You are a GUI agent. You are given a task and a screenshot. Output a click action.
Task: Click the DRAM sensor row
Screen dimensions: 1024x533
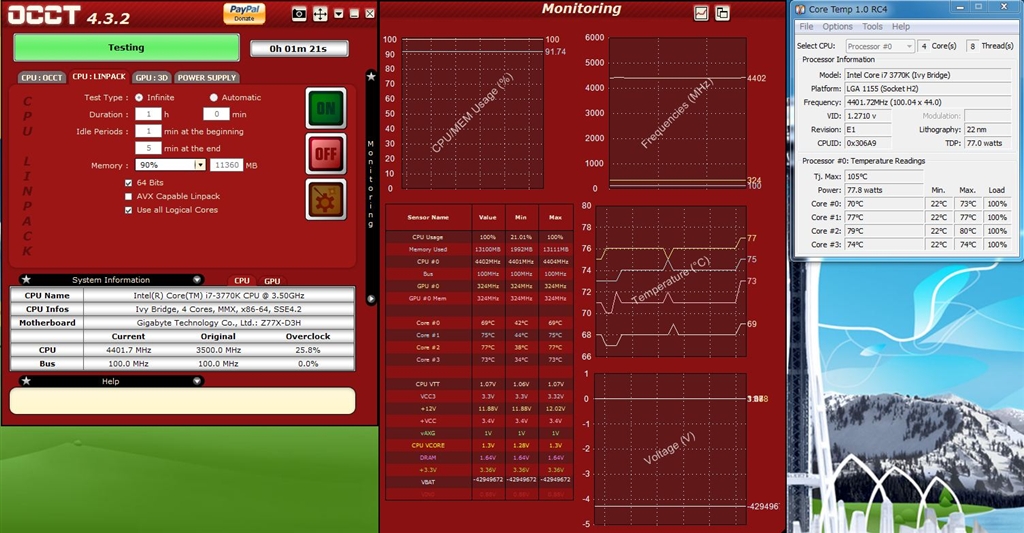point(479,458)
